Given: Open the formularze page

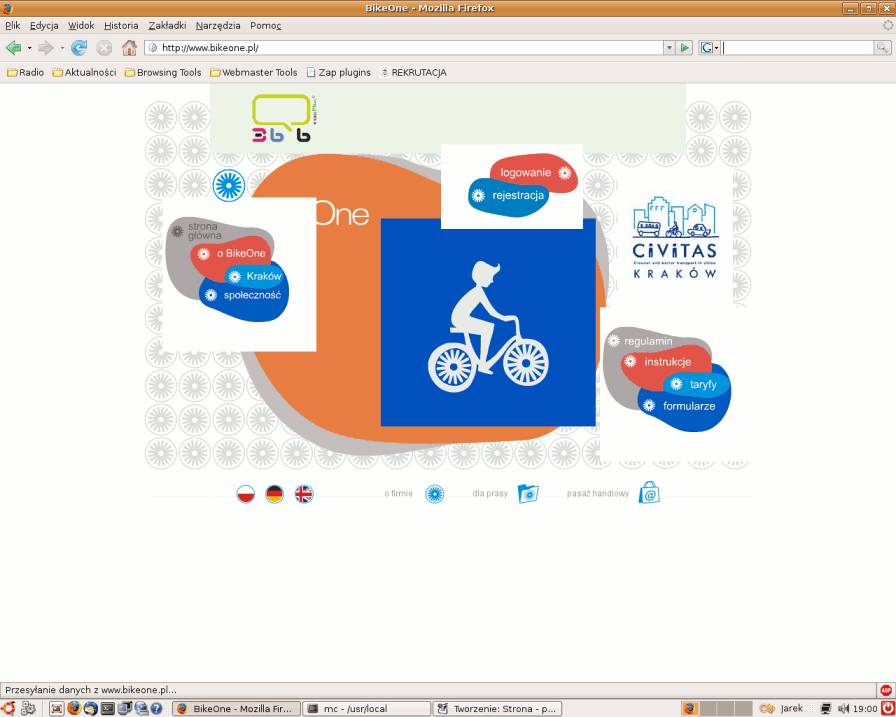Looking at the screenshot, I should [x=681, y=406].
